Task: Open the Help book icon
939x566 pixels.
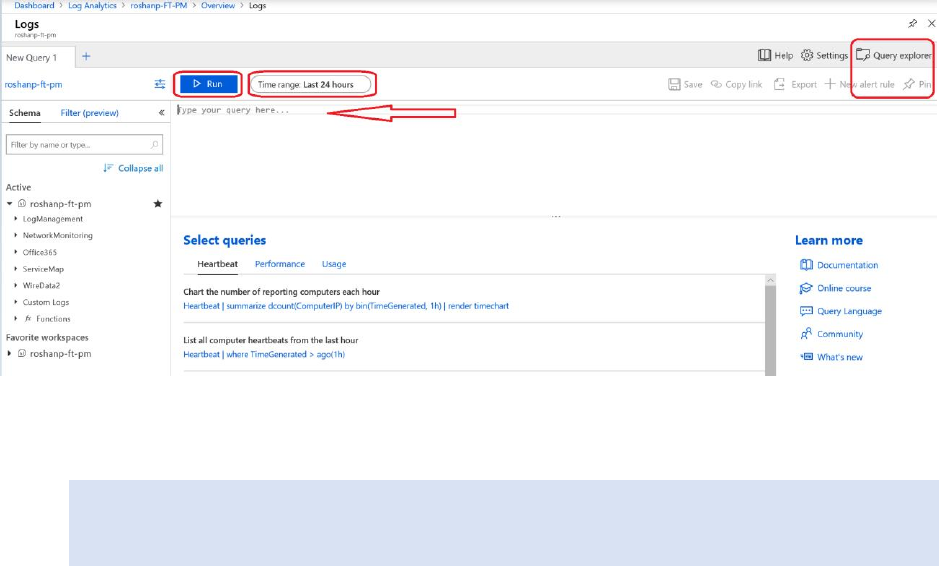Action: [x=765, y=55]
